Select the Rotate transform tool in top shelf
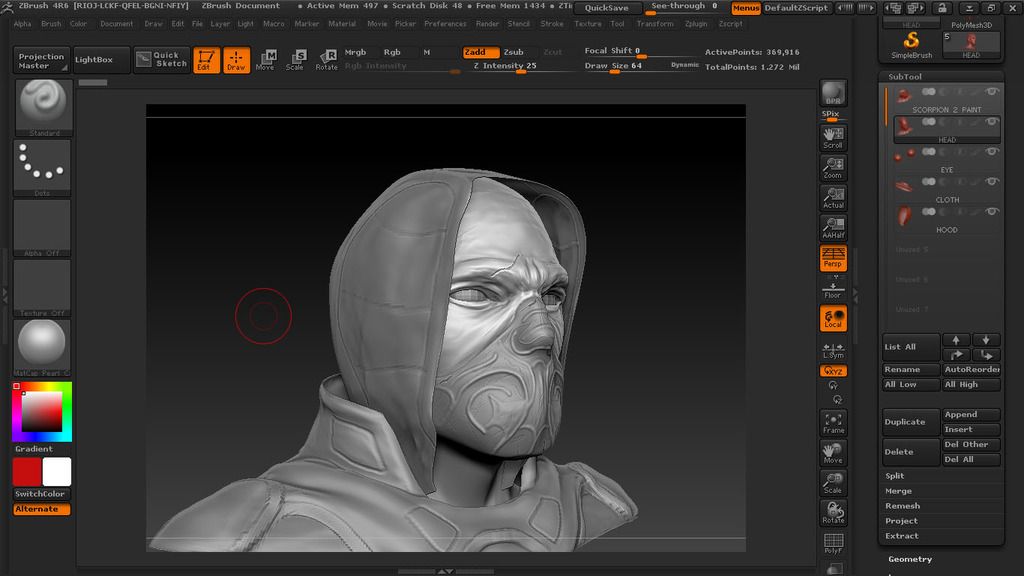 tap(326, 60)
